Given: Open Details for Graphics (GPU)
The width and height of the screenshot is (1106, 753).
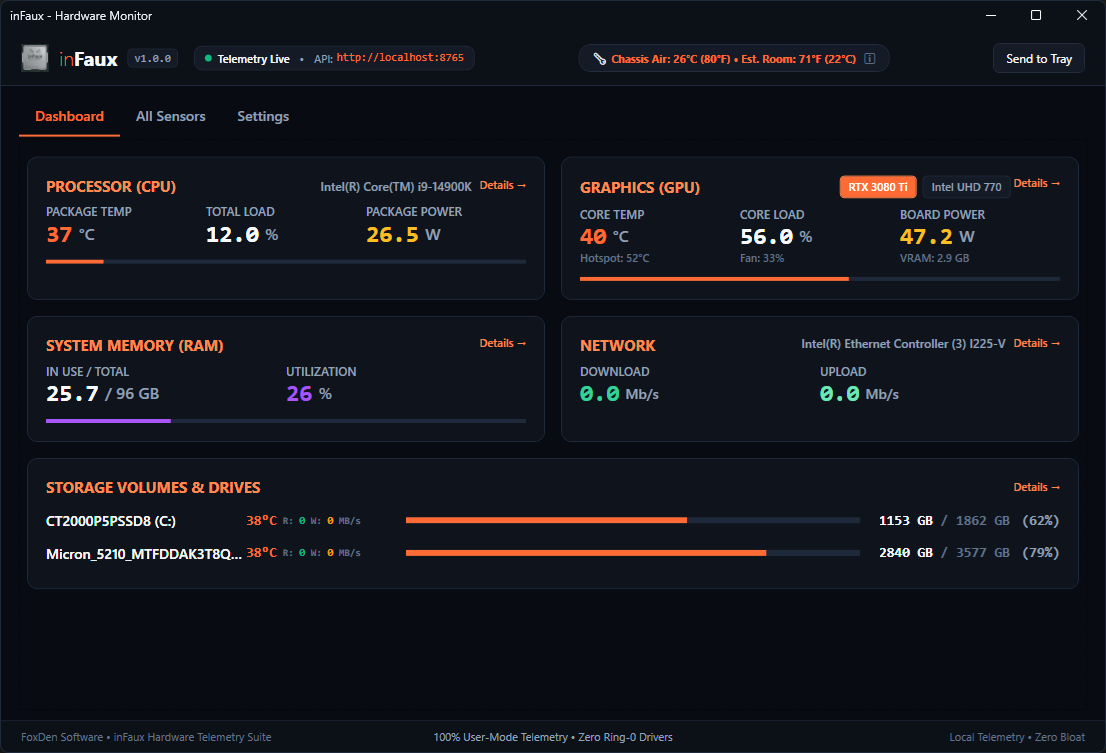Looking at the screenshot, I should pos(1036,183).
